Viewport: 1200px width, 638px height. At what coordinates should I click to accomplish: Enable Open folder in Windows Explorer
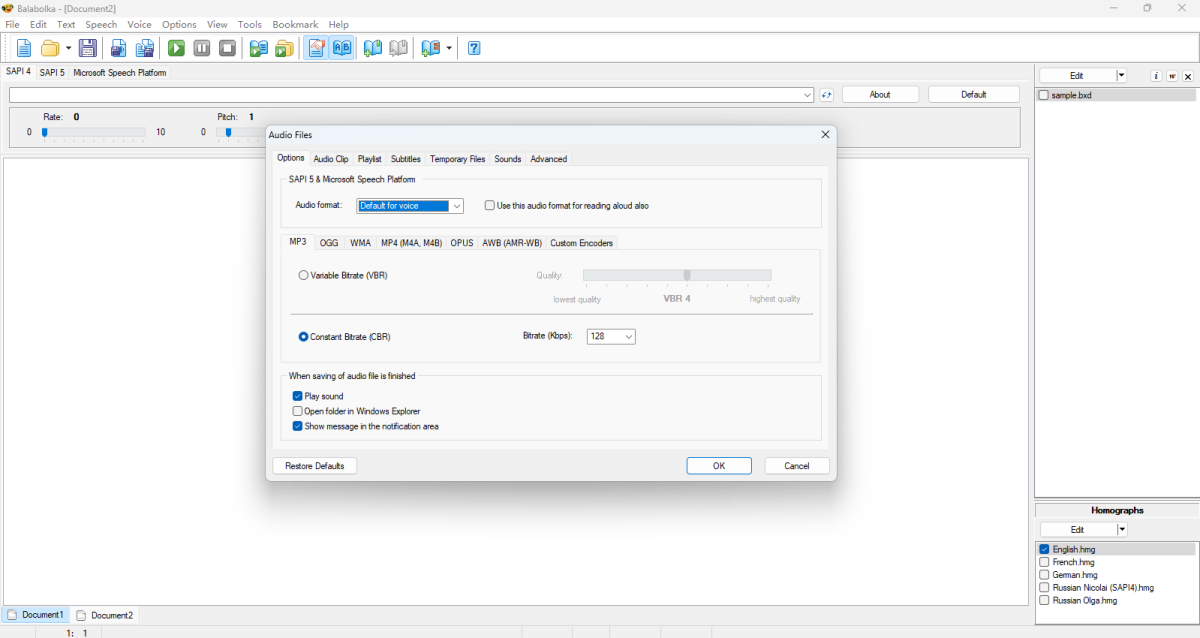point(298,411)
